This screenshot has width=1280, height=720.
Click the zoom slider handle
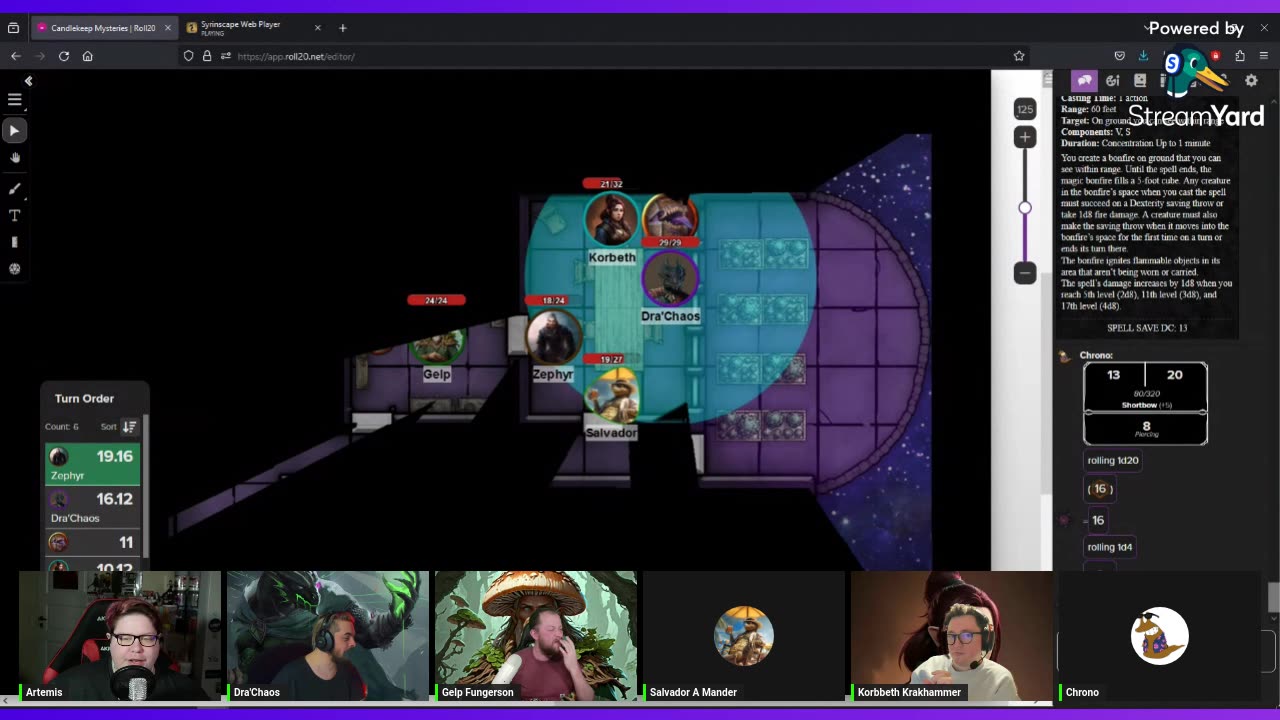pos(1025,208)
